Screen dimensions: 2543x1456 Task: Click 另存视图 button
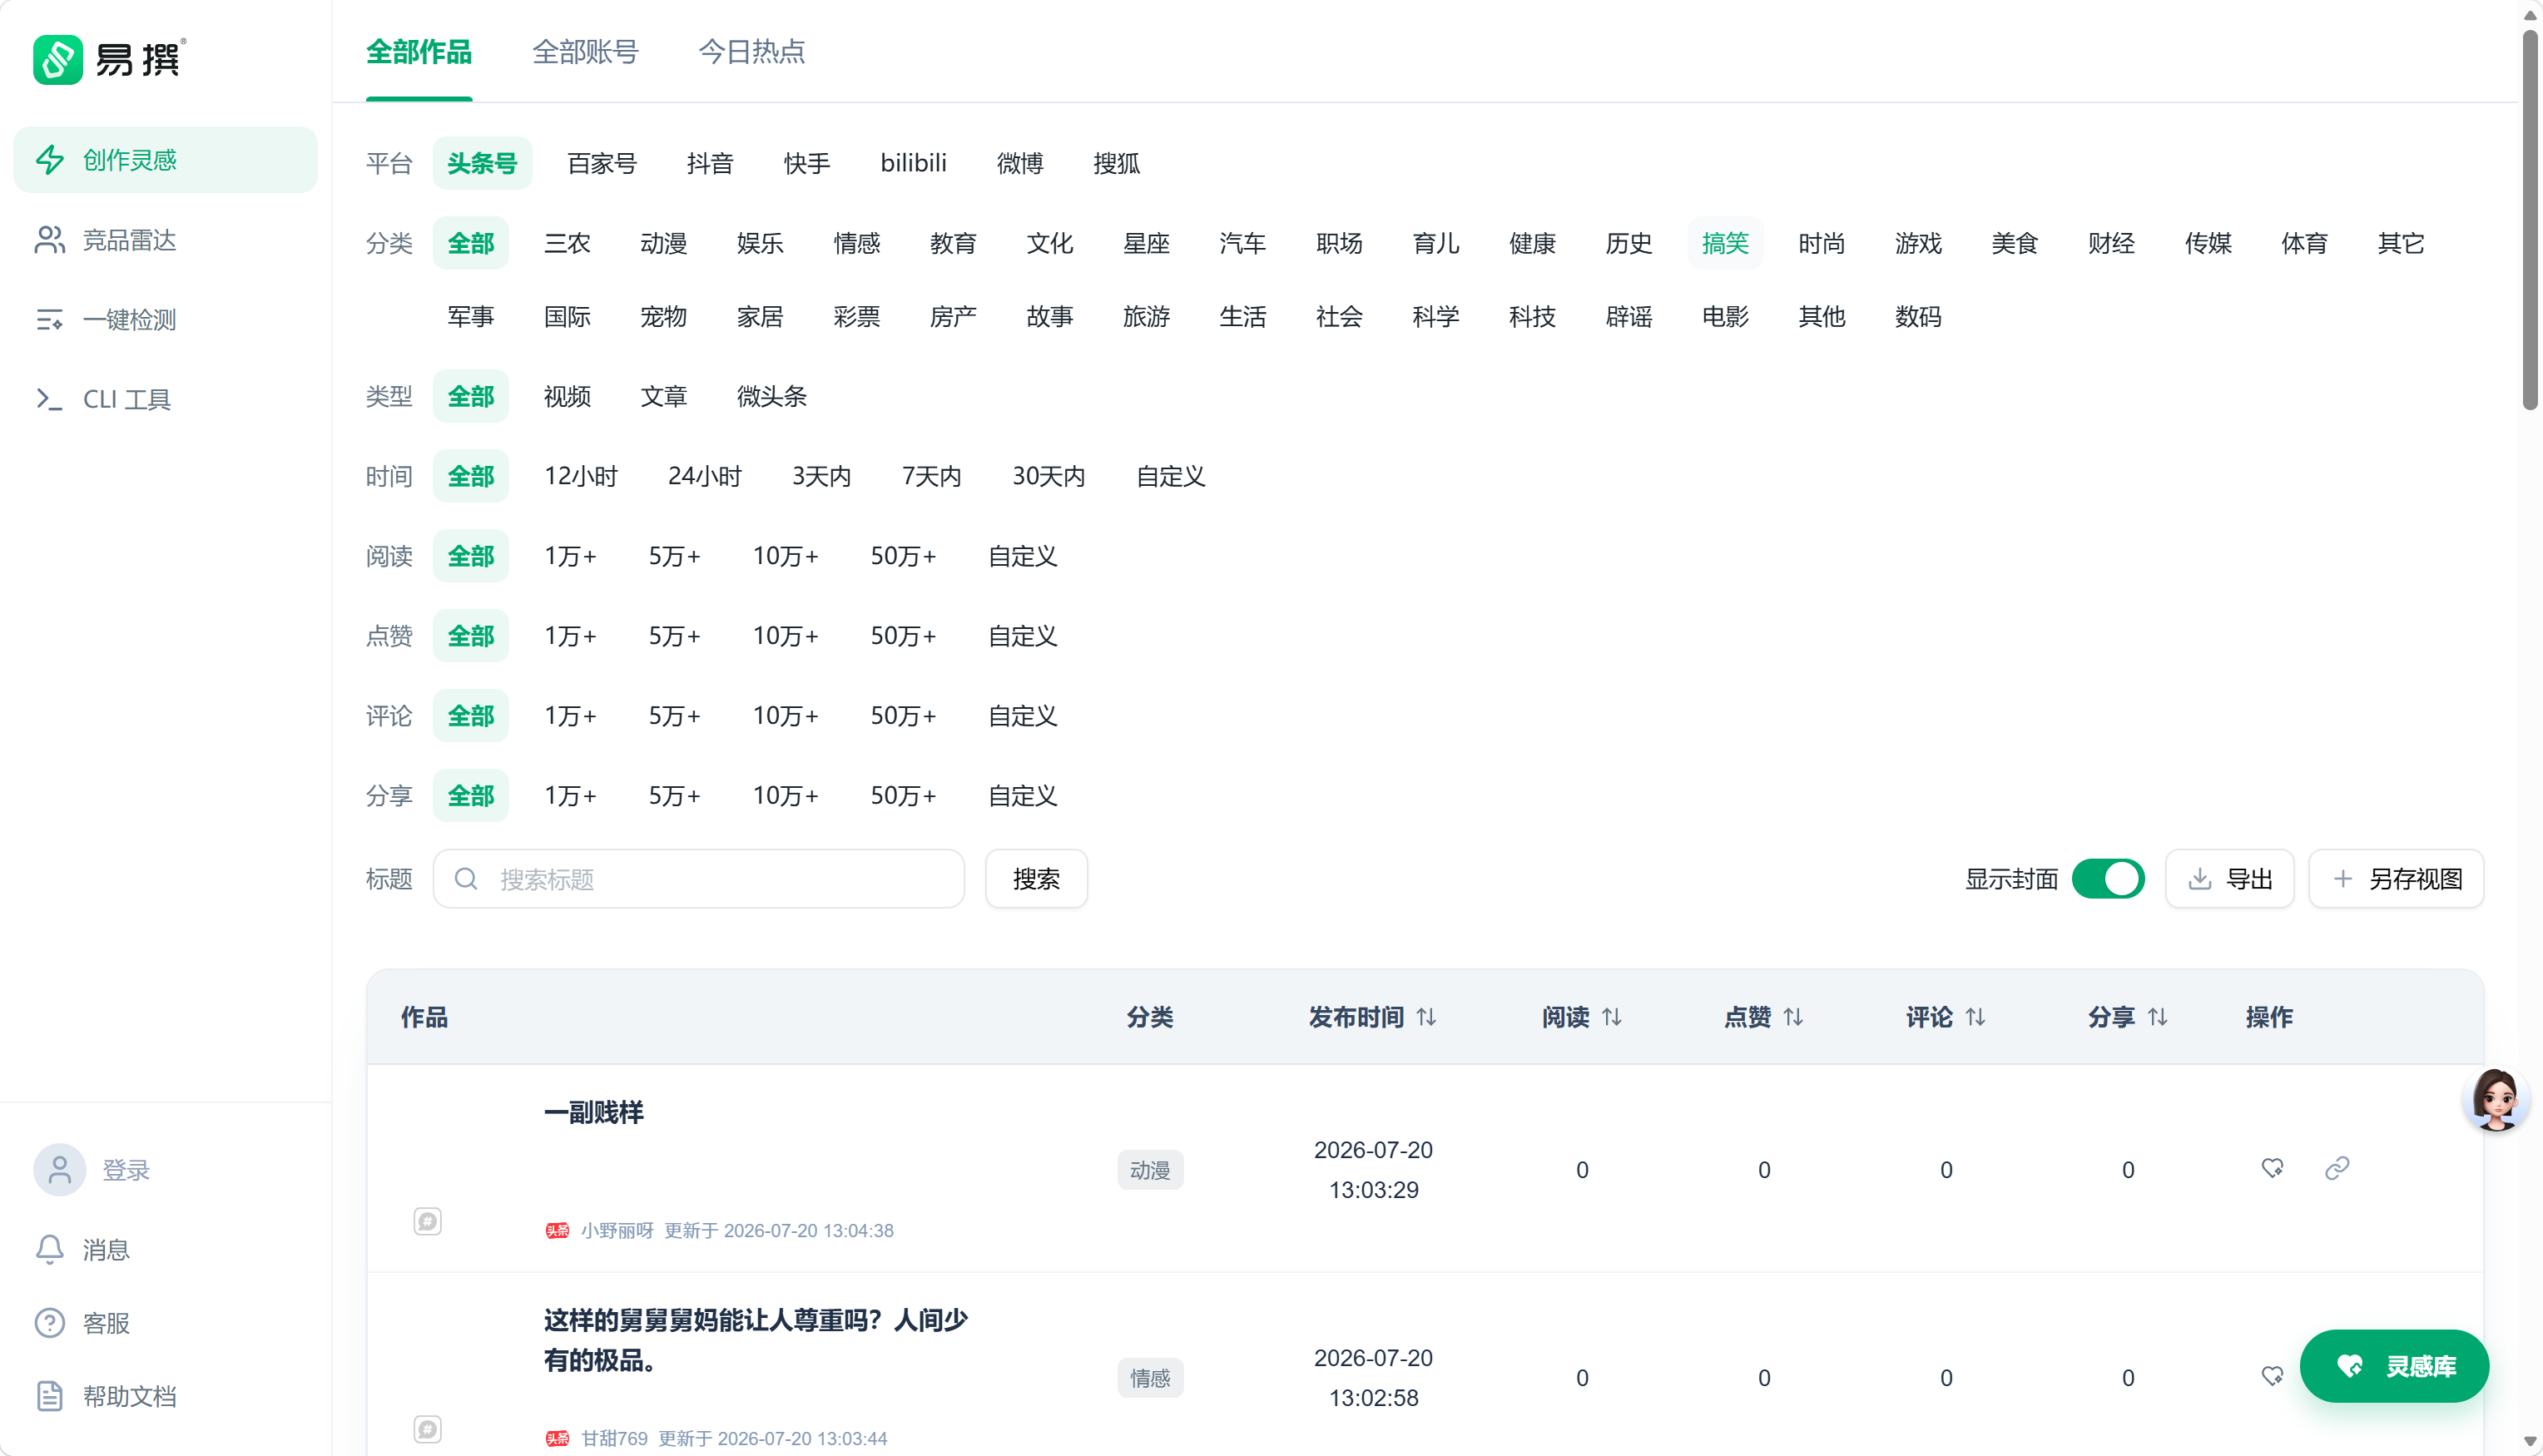tap(2396, 879)
